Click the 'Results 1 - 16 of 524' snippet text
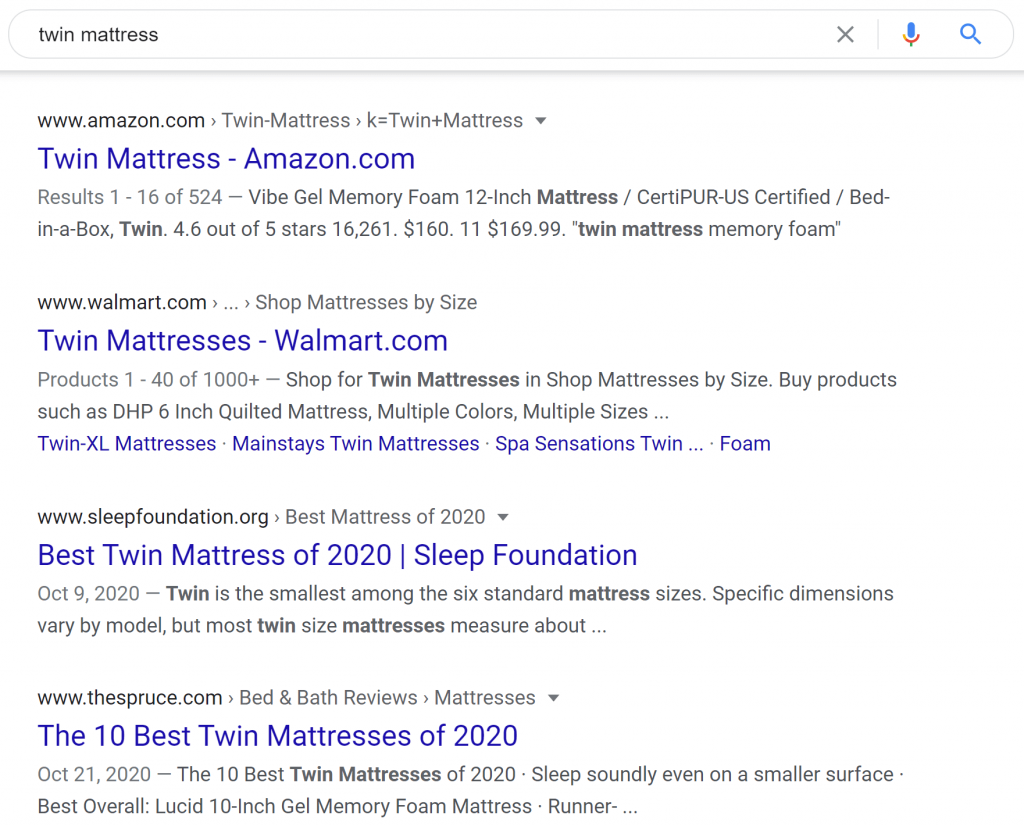Image resolution: width=1024 pixels, height=826 pixels. (130, 197)
